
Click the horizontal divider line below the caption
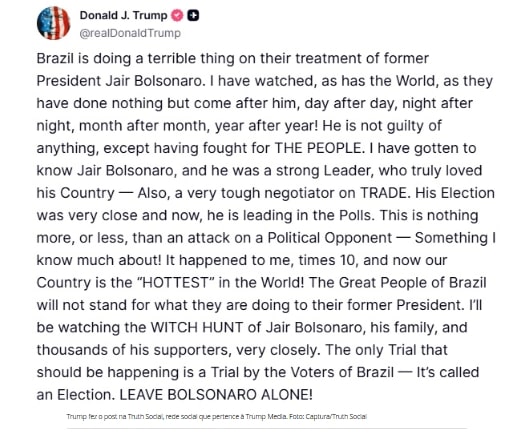[x=267, y=429]
